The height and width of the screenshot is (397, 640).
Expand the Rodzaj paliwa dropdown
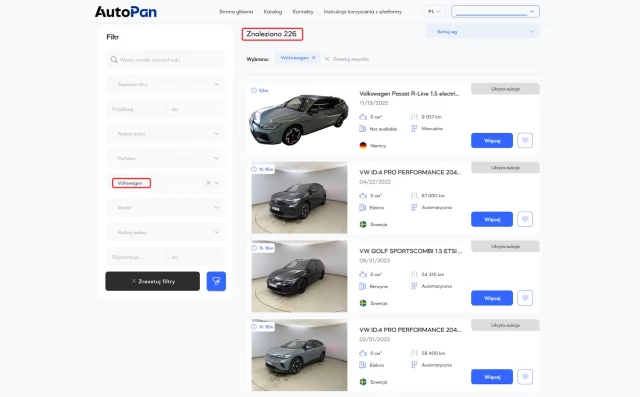(165, 232)
